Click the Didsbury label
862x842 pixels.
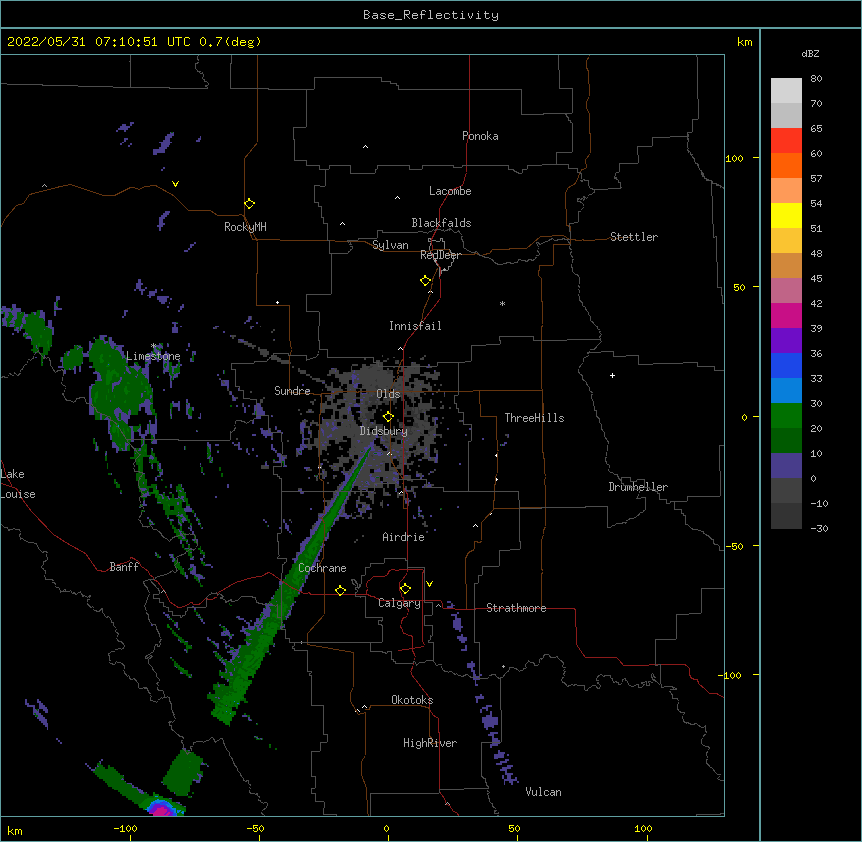pos(384,431)
